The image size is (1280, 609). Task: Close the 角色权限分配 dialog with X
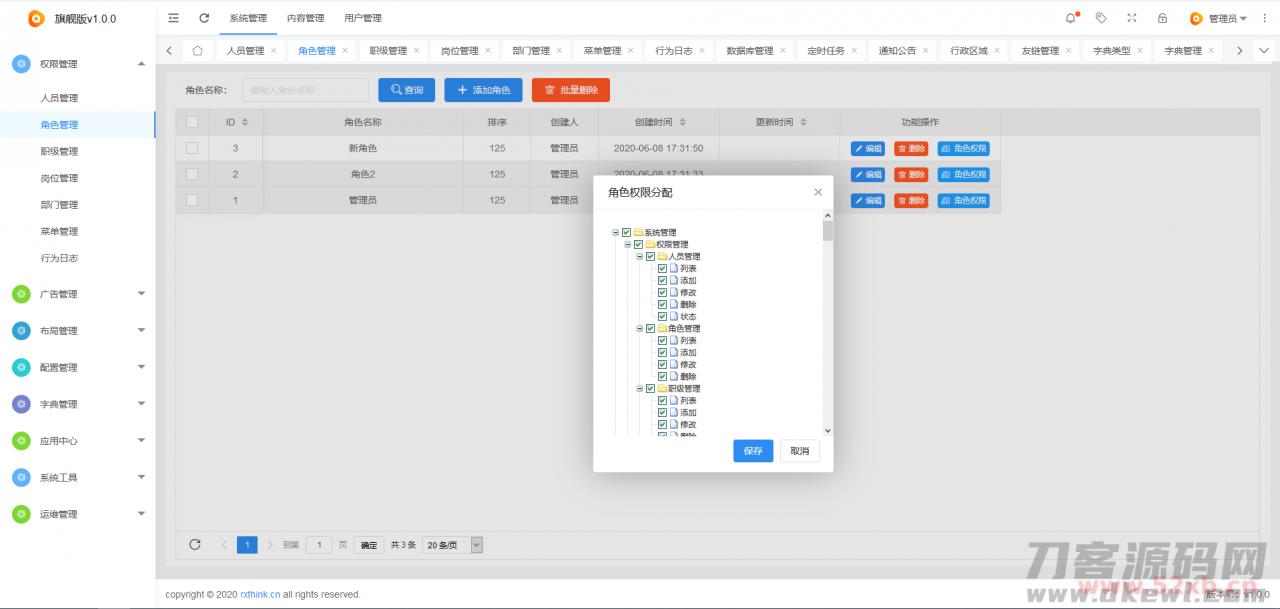click(x=818, y=192)
